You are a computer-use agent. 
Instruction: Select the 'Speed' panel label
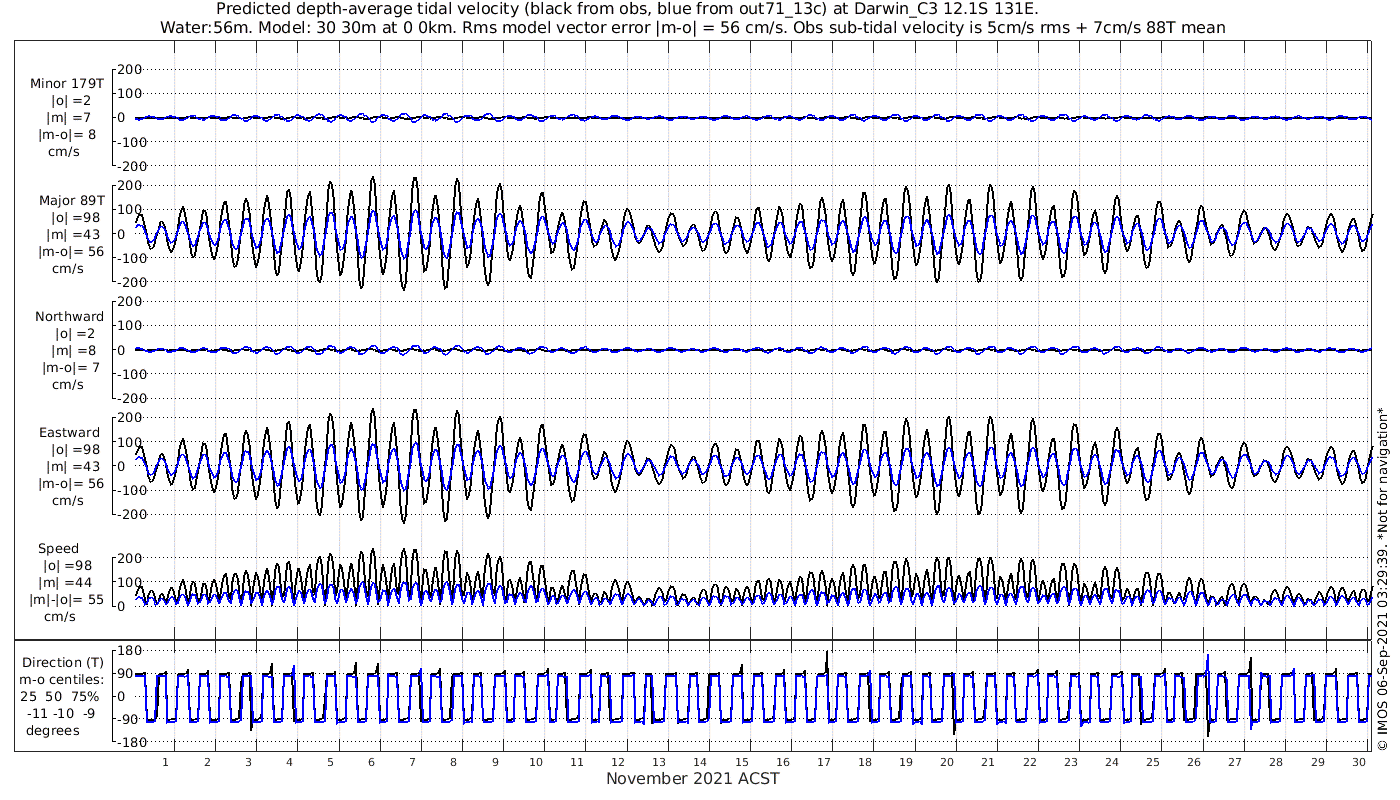59,548
